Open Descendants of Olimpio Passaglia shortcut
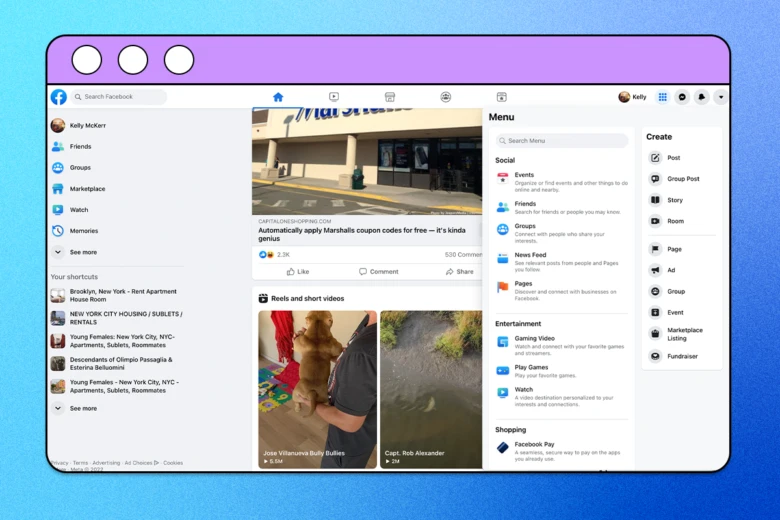Image resolution: width=780 pixels, height=520 pixels. [112, 363]
